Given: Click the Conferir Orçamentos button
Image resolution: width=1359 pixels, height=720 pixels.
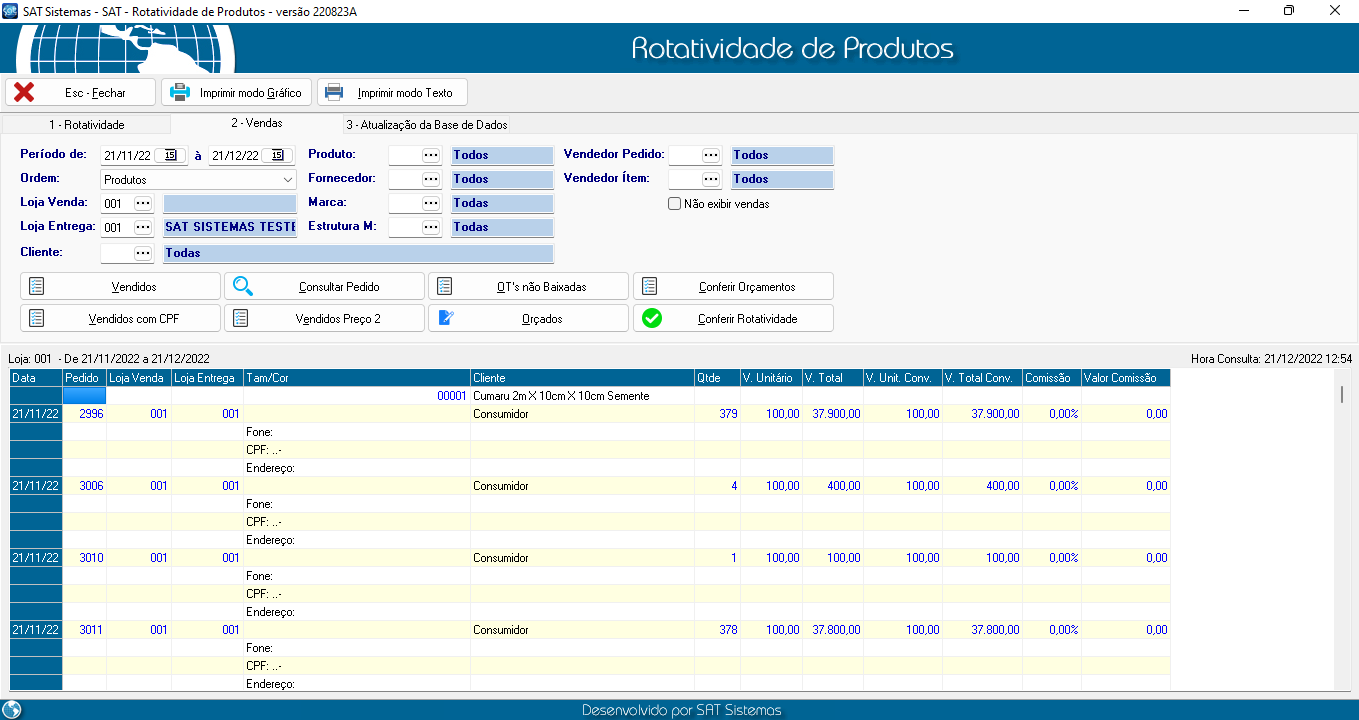Looking at the screenshot, I should pyautogui.click(x=733, y=287).
